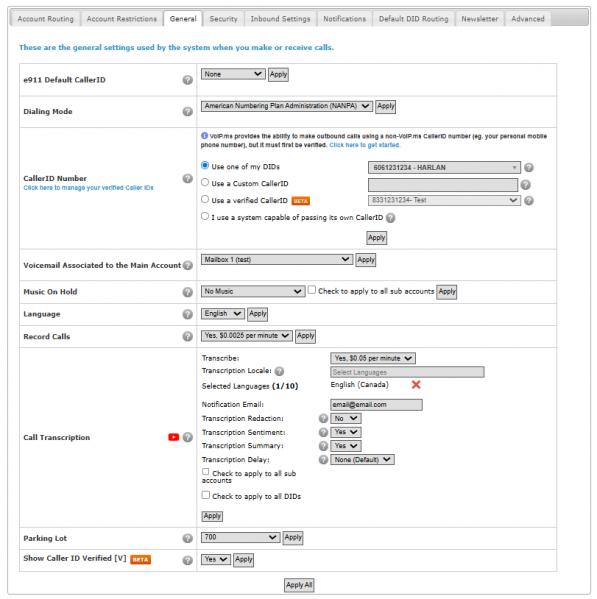Click the help icon next to Parking Lot
This screenshot has height=599, width=597.
[188, 538]
